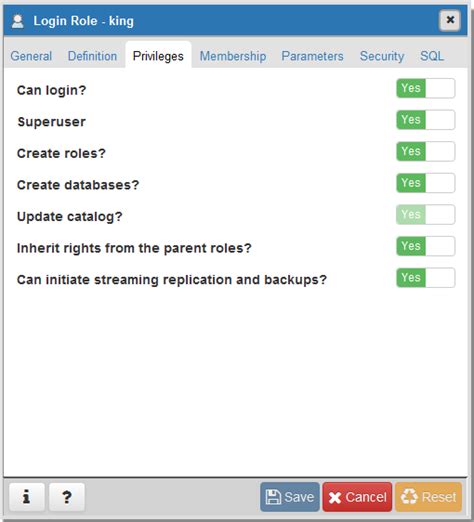Reset the role privilege changes

click(428, 497)
